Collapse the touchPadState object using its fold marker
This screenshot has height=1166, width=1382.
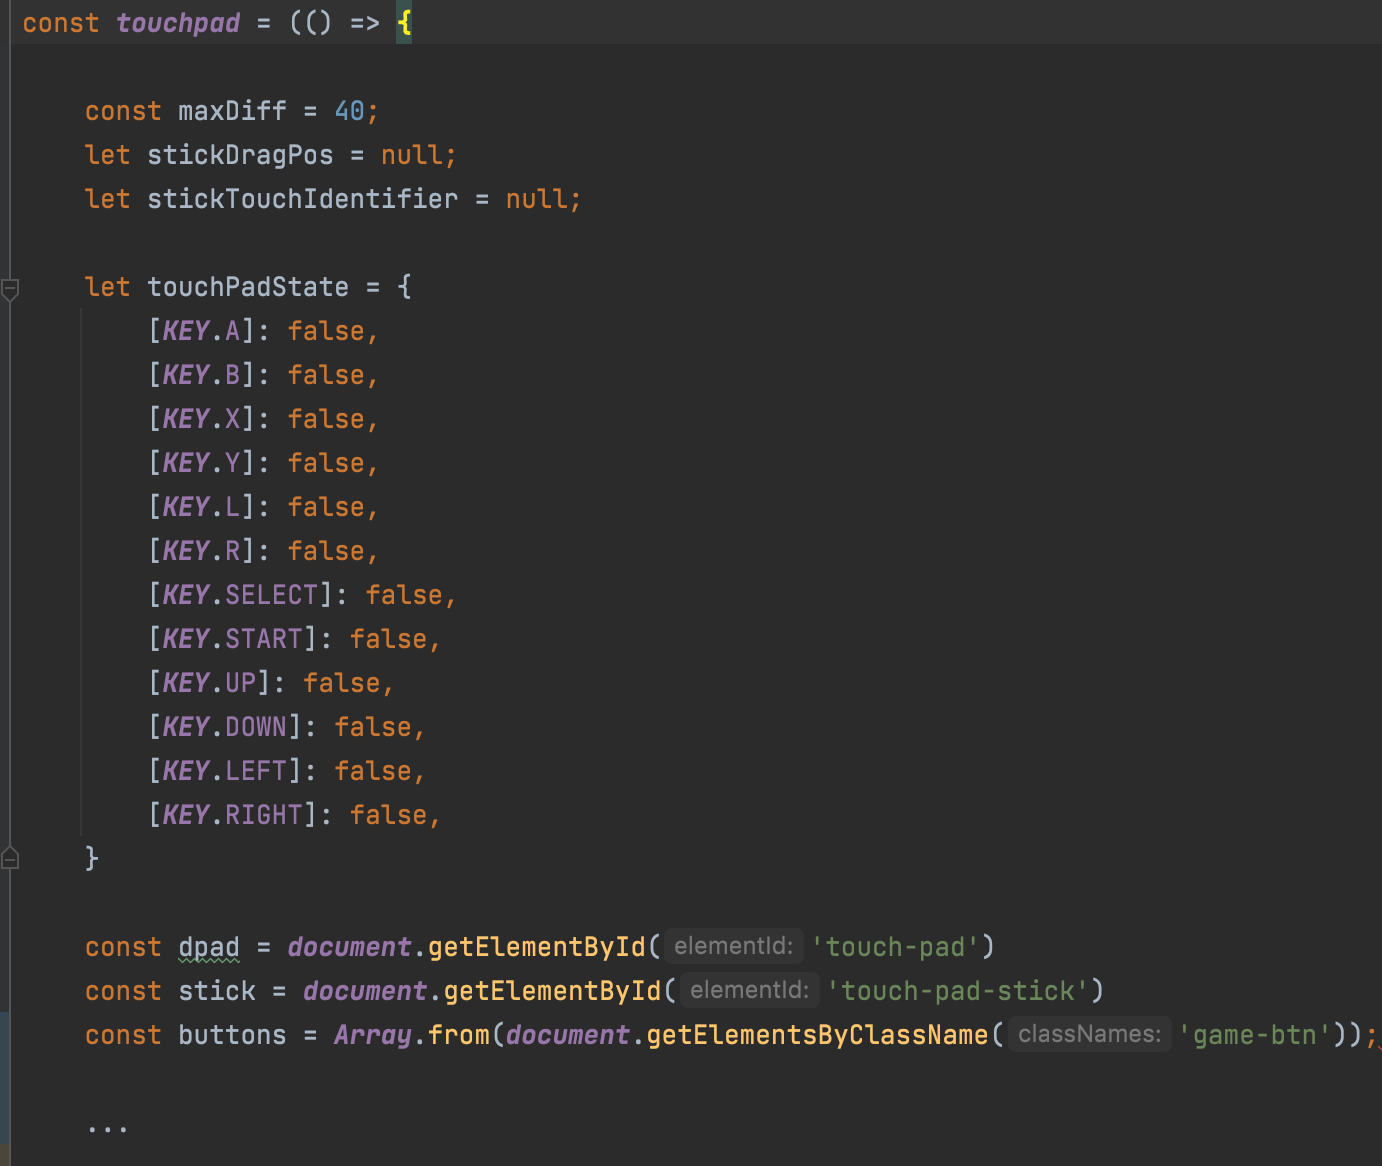click(x=10, y=290)
